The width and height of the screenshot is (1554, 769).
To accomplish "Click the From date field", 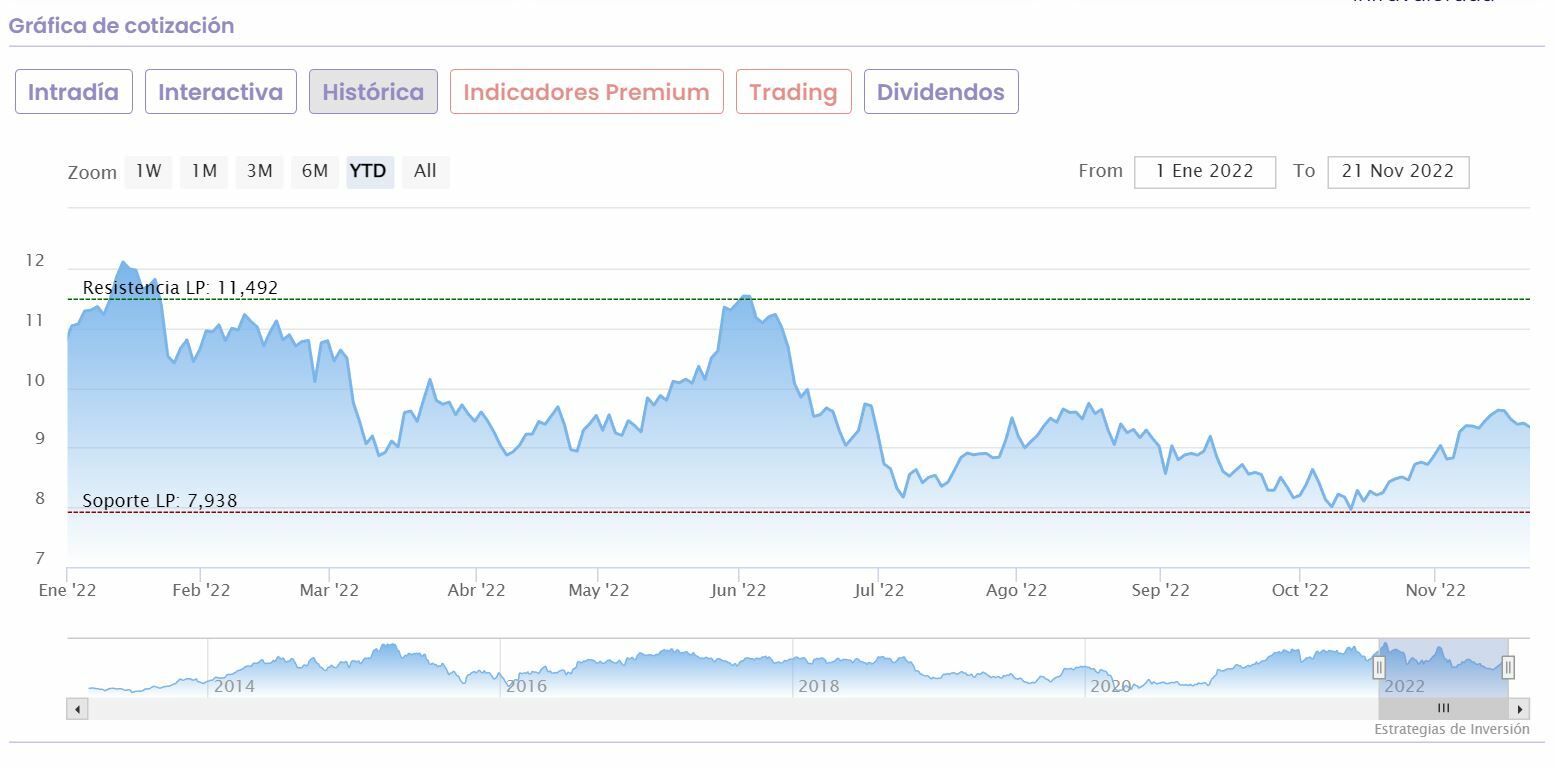I will 1204,171.
